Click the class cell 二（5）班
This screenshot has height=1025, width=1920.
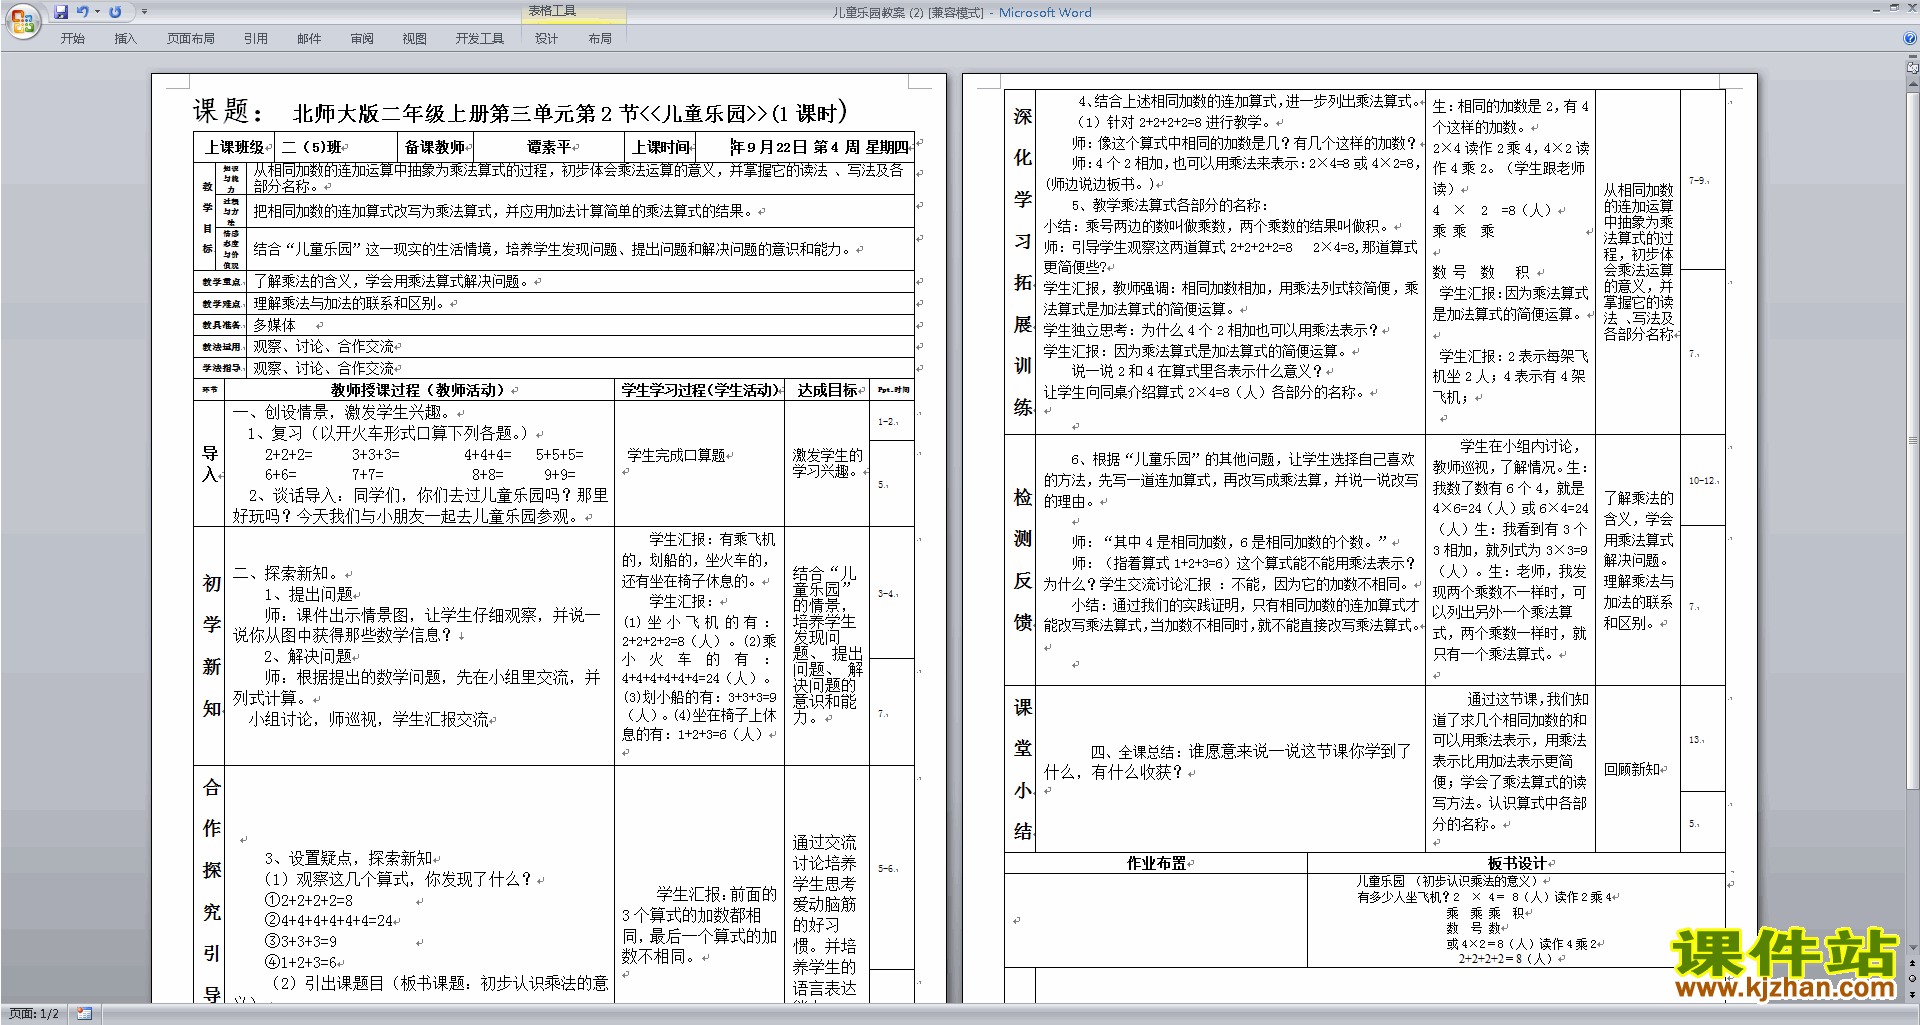(x=316, y=147)
